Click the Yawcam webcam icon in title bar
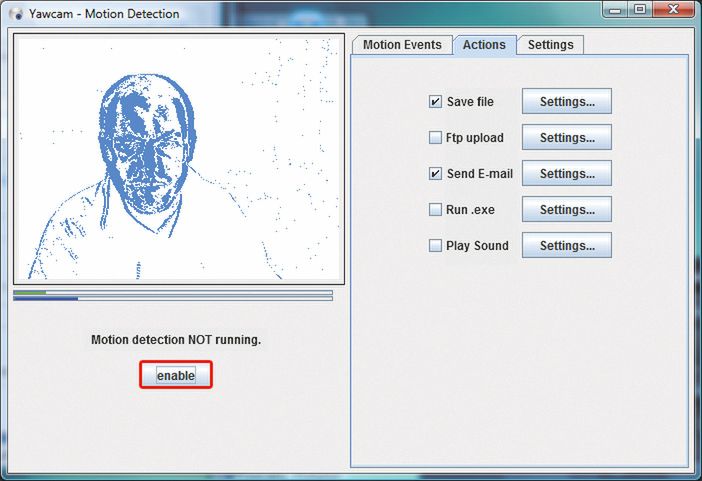702x481 pixels. [x=16, y=14]
